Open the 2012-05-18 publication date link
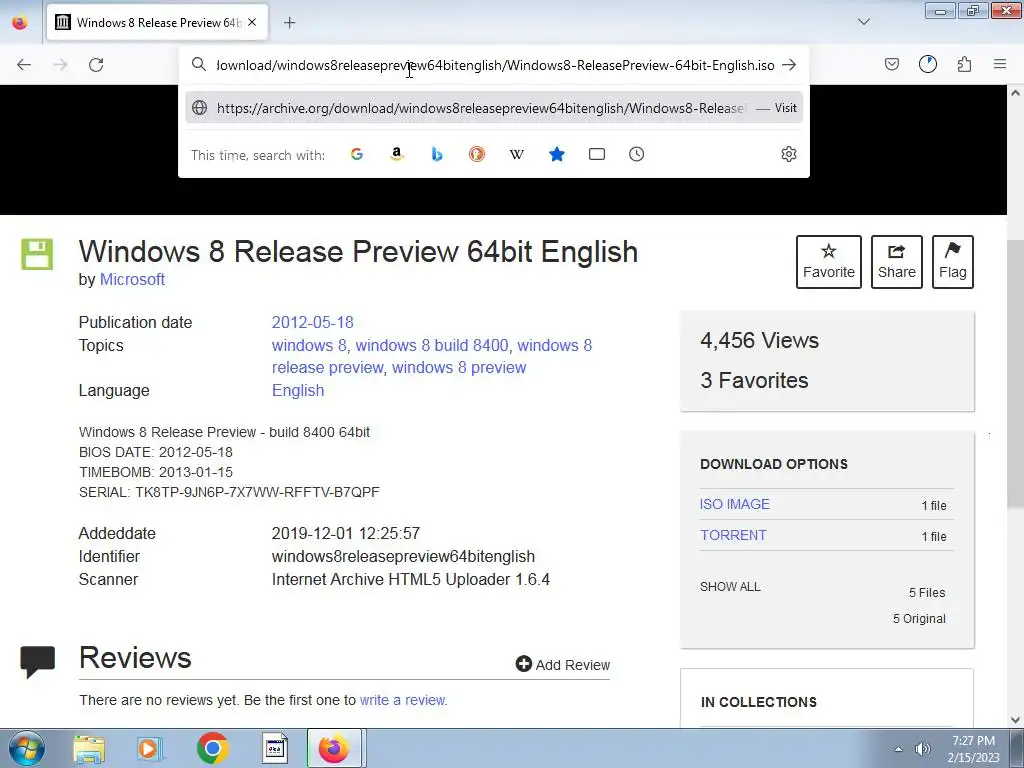 [x=312, y=323]
